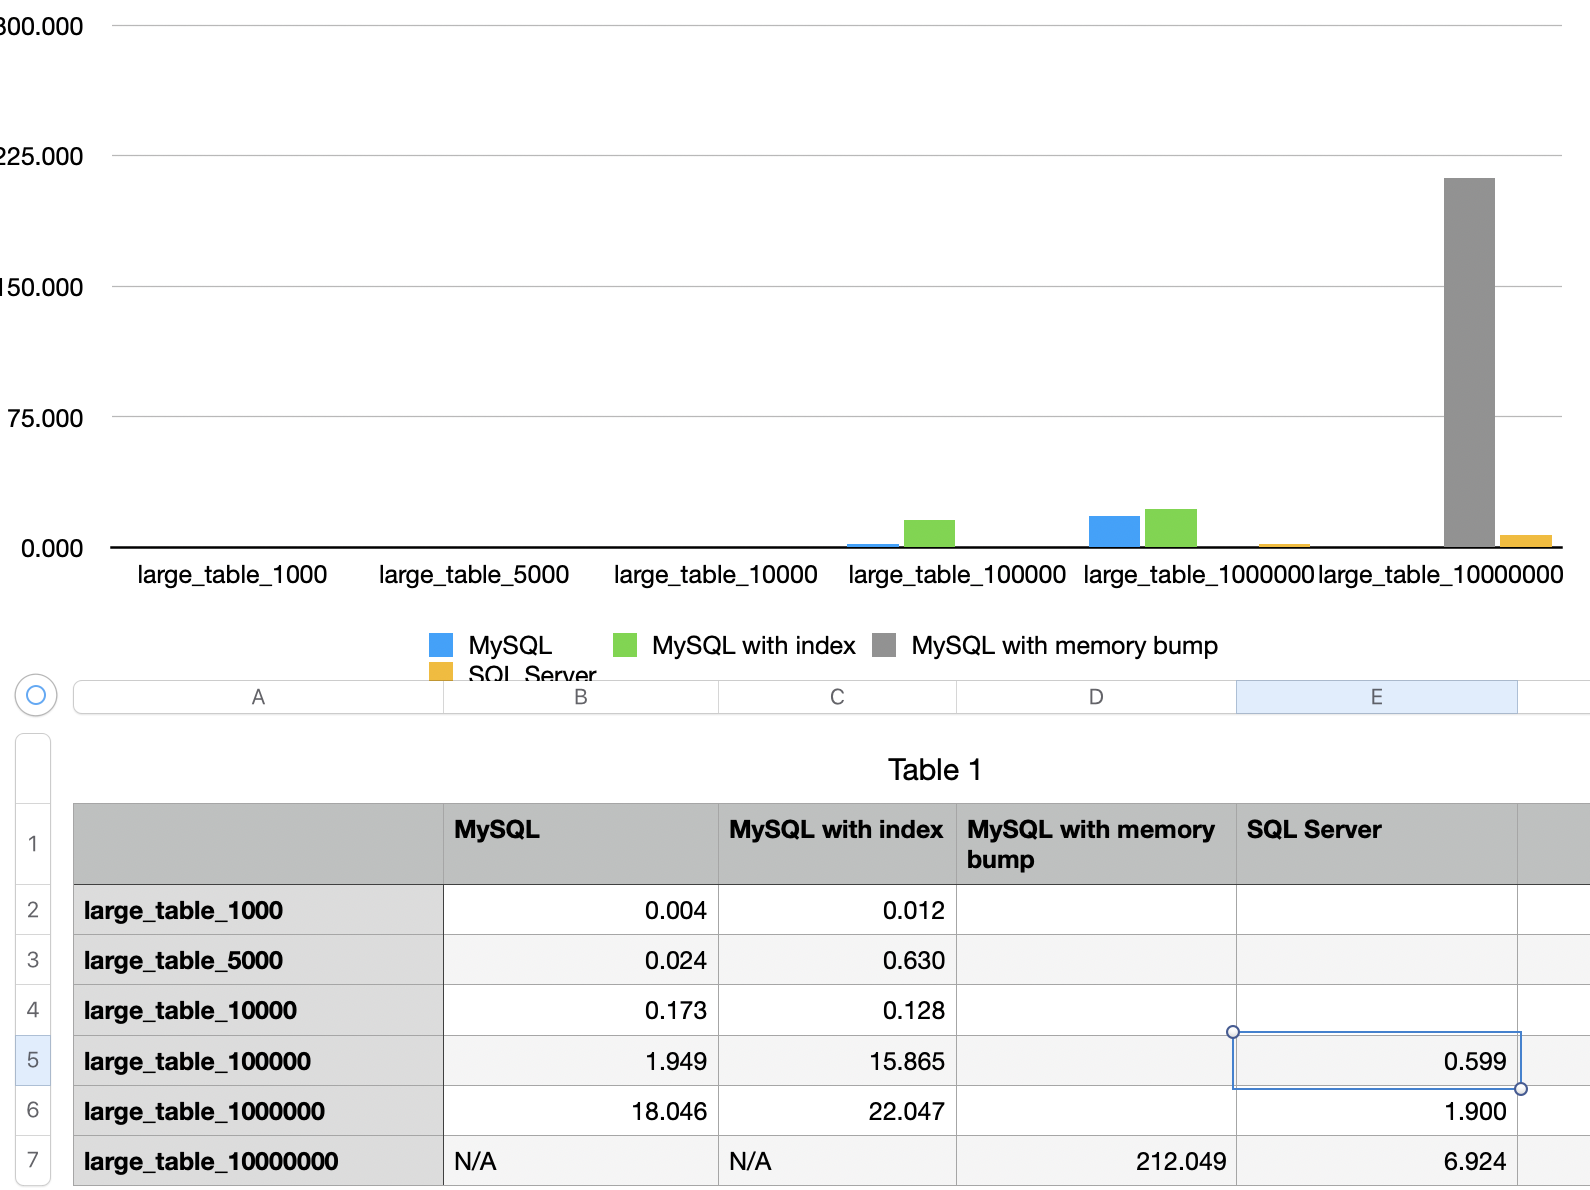Viewport: 1590px width, 1190px height.
Task: Select row 3 header
Action: pyautogui.click(x=33, y=960)
